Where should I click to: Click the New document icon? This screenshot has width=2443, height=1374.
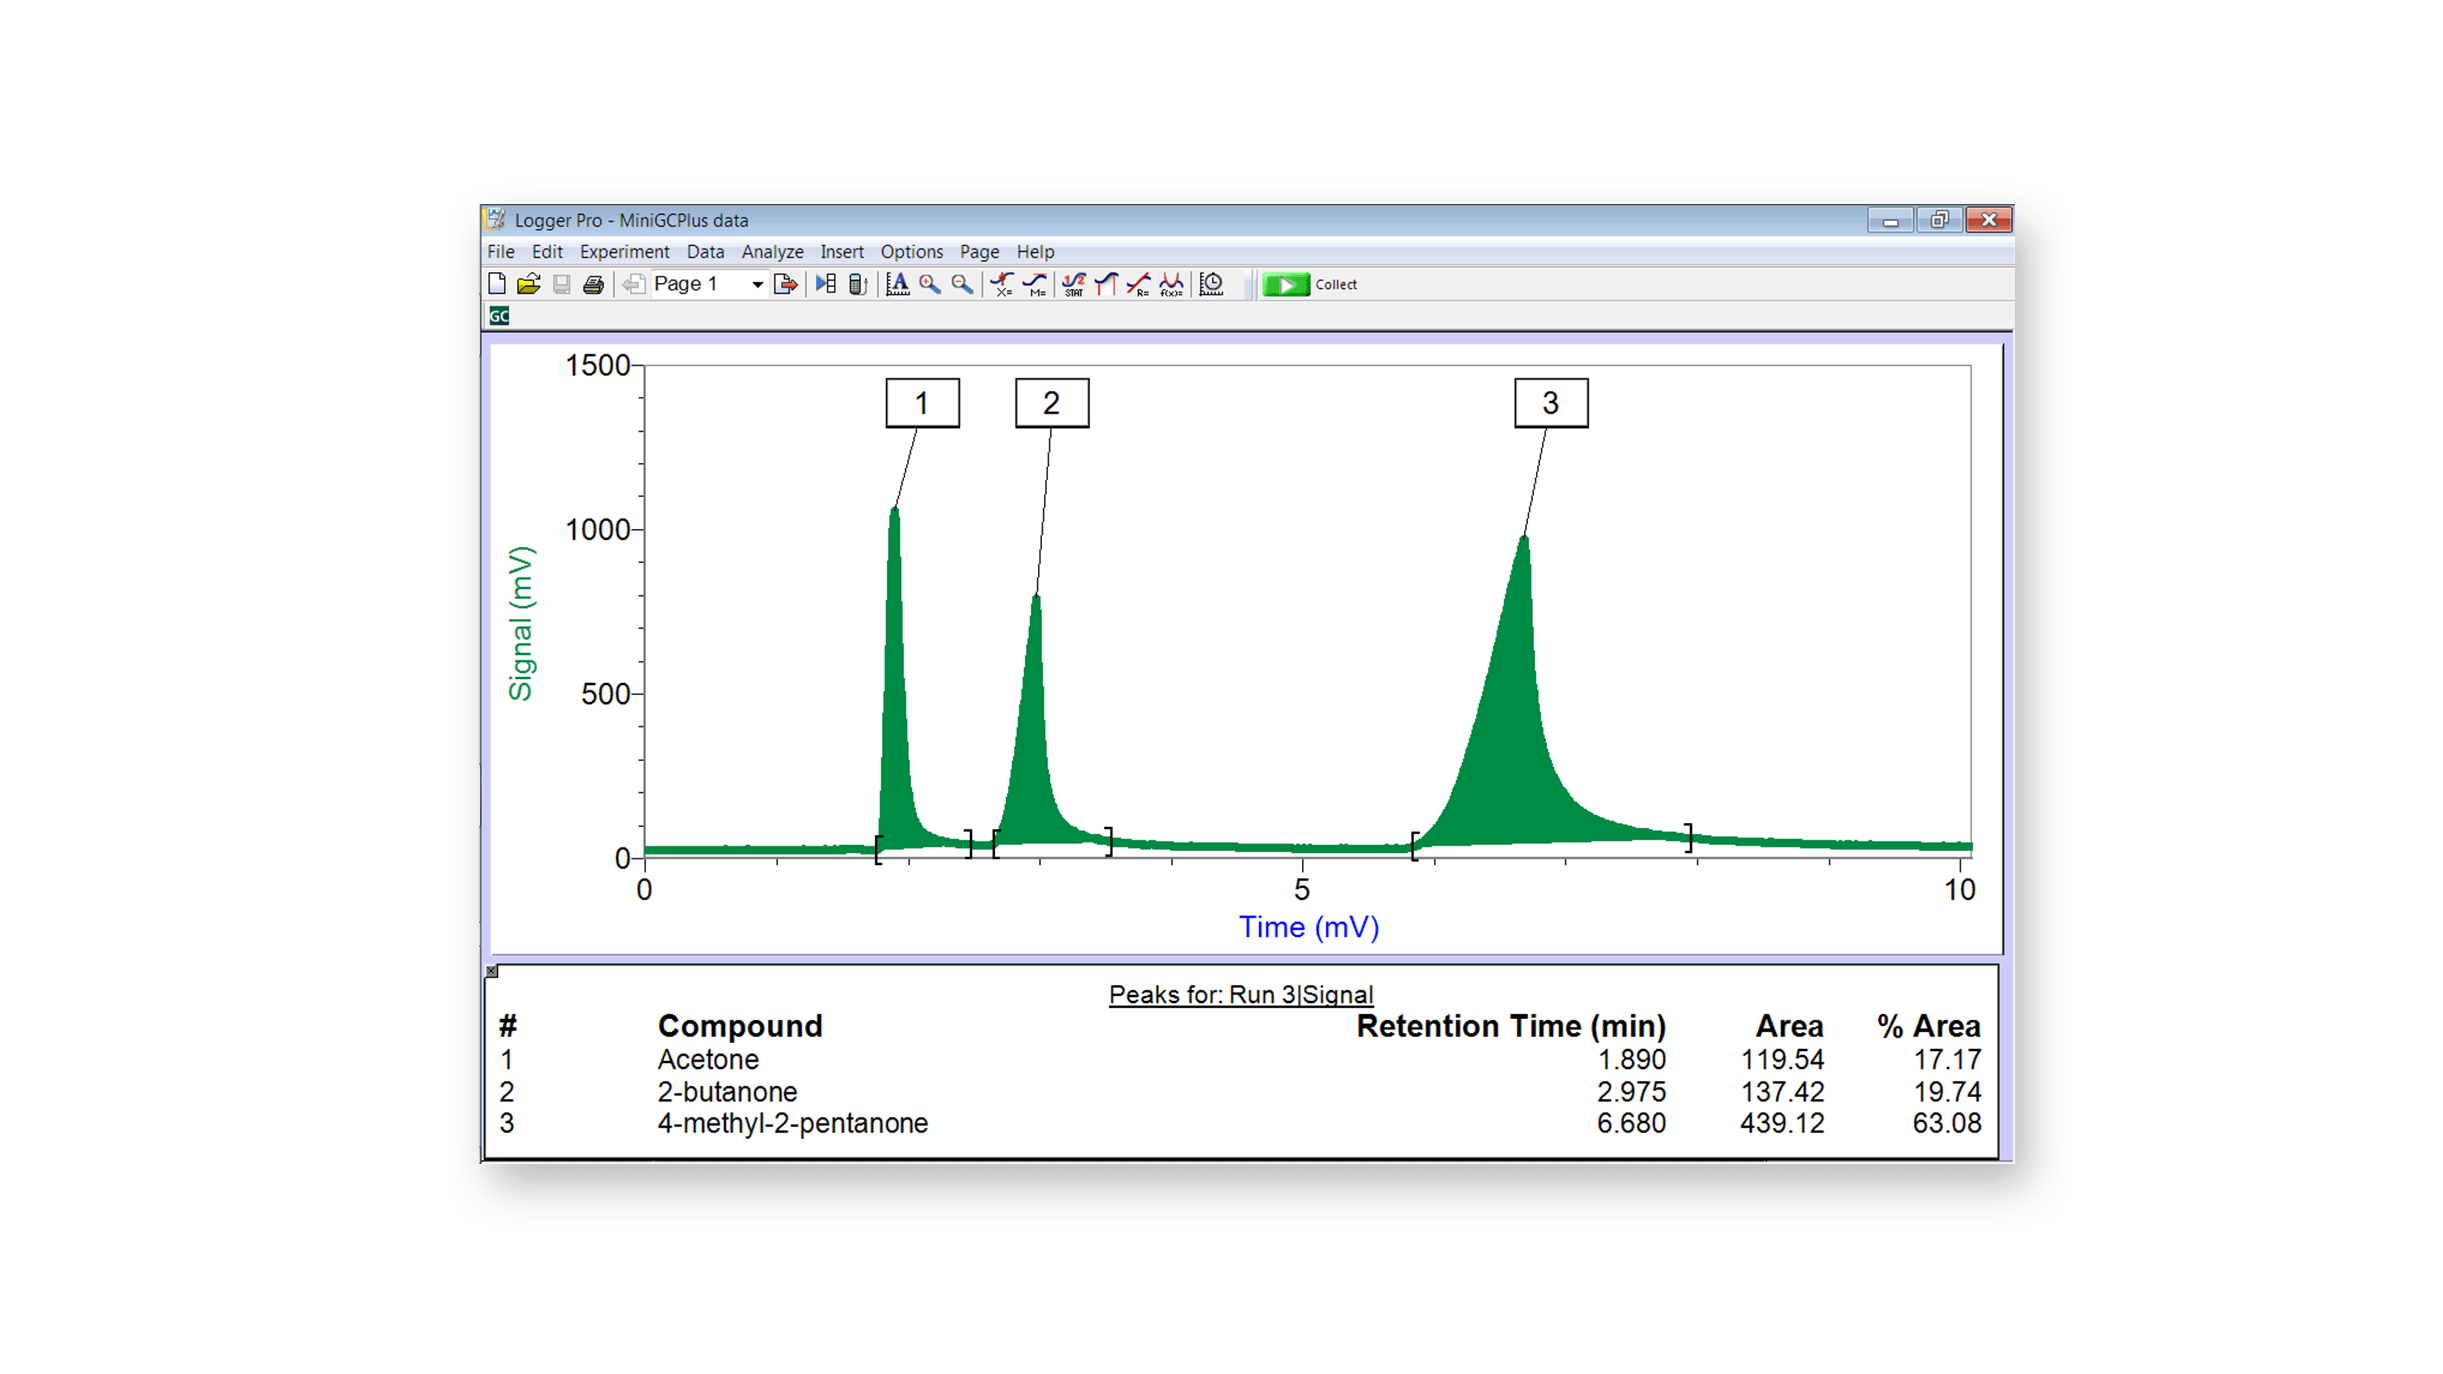497,285
